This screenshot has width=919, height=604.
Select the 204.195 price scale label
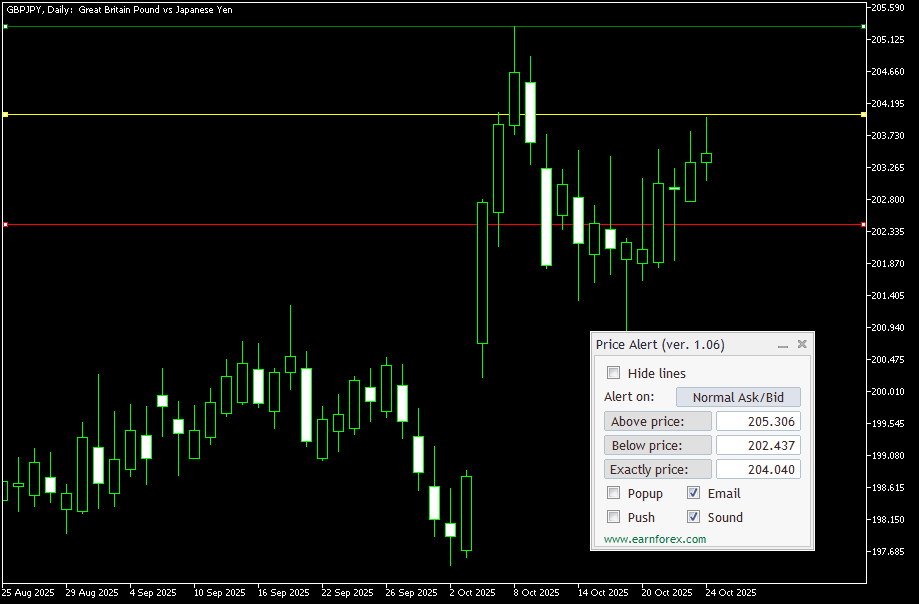click(x=886, y=104)
